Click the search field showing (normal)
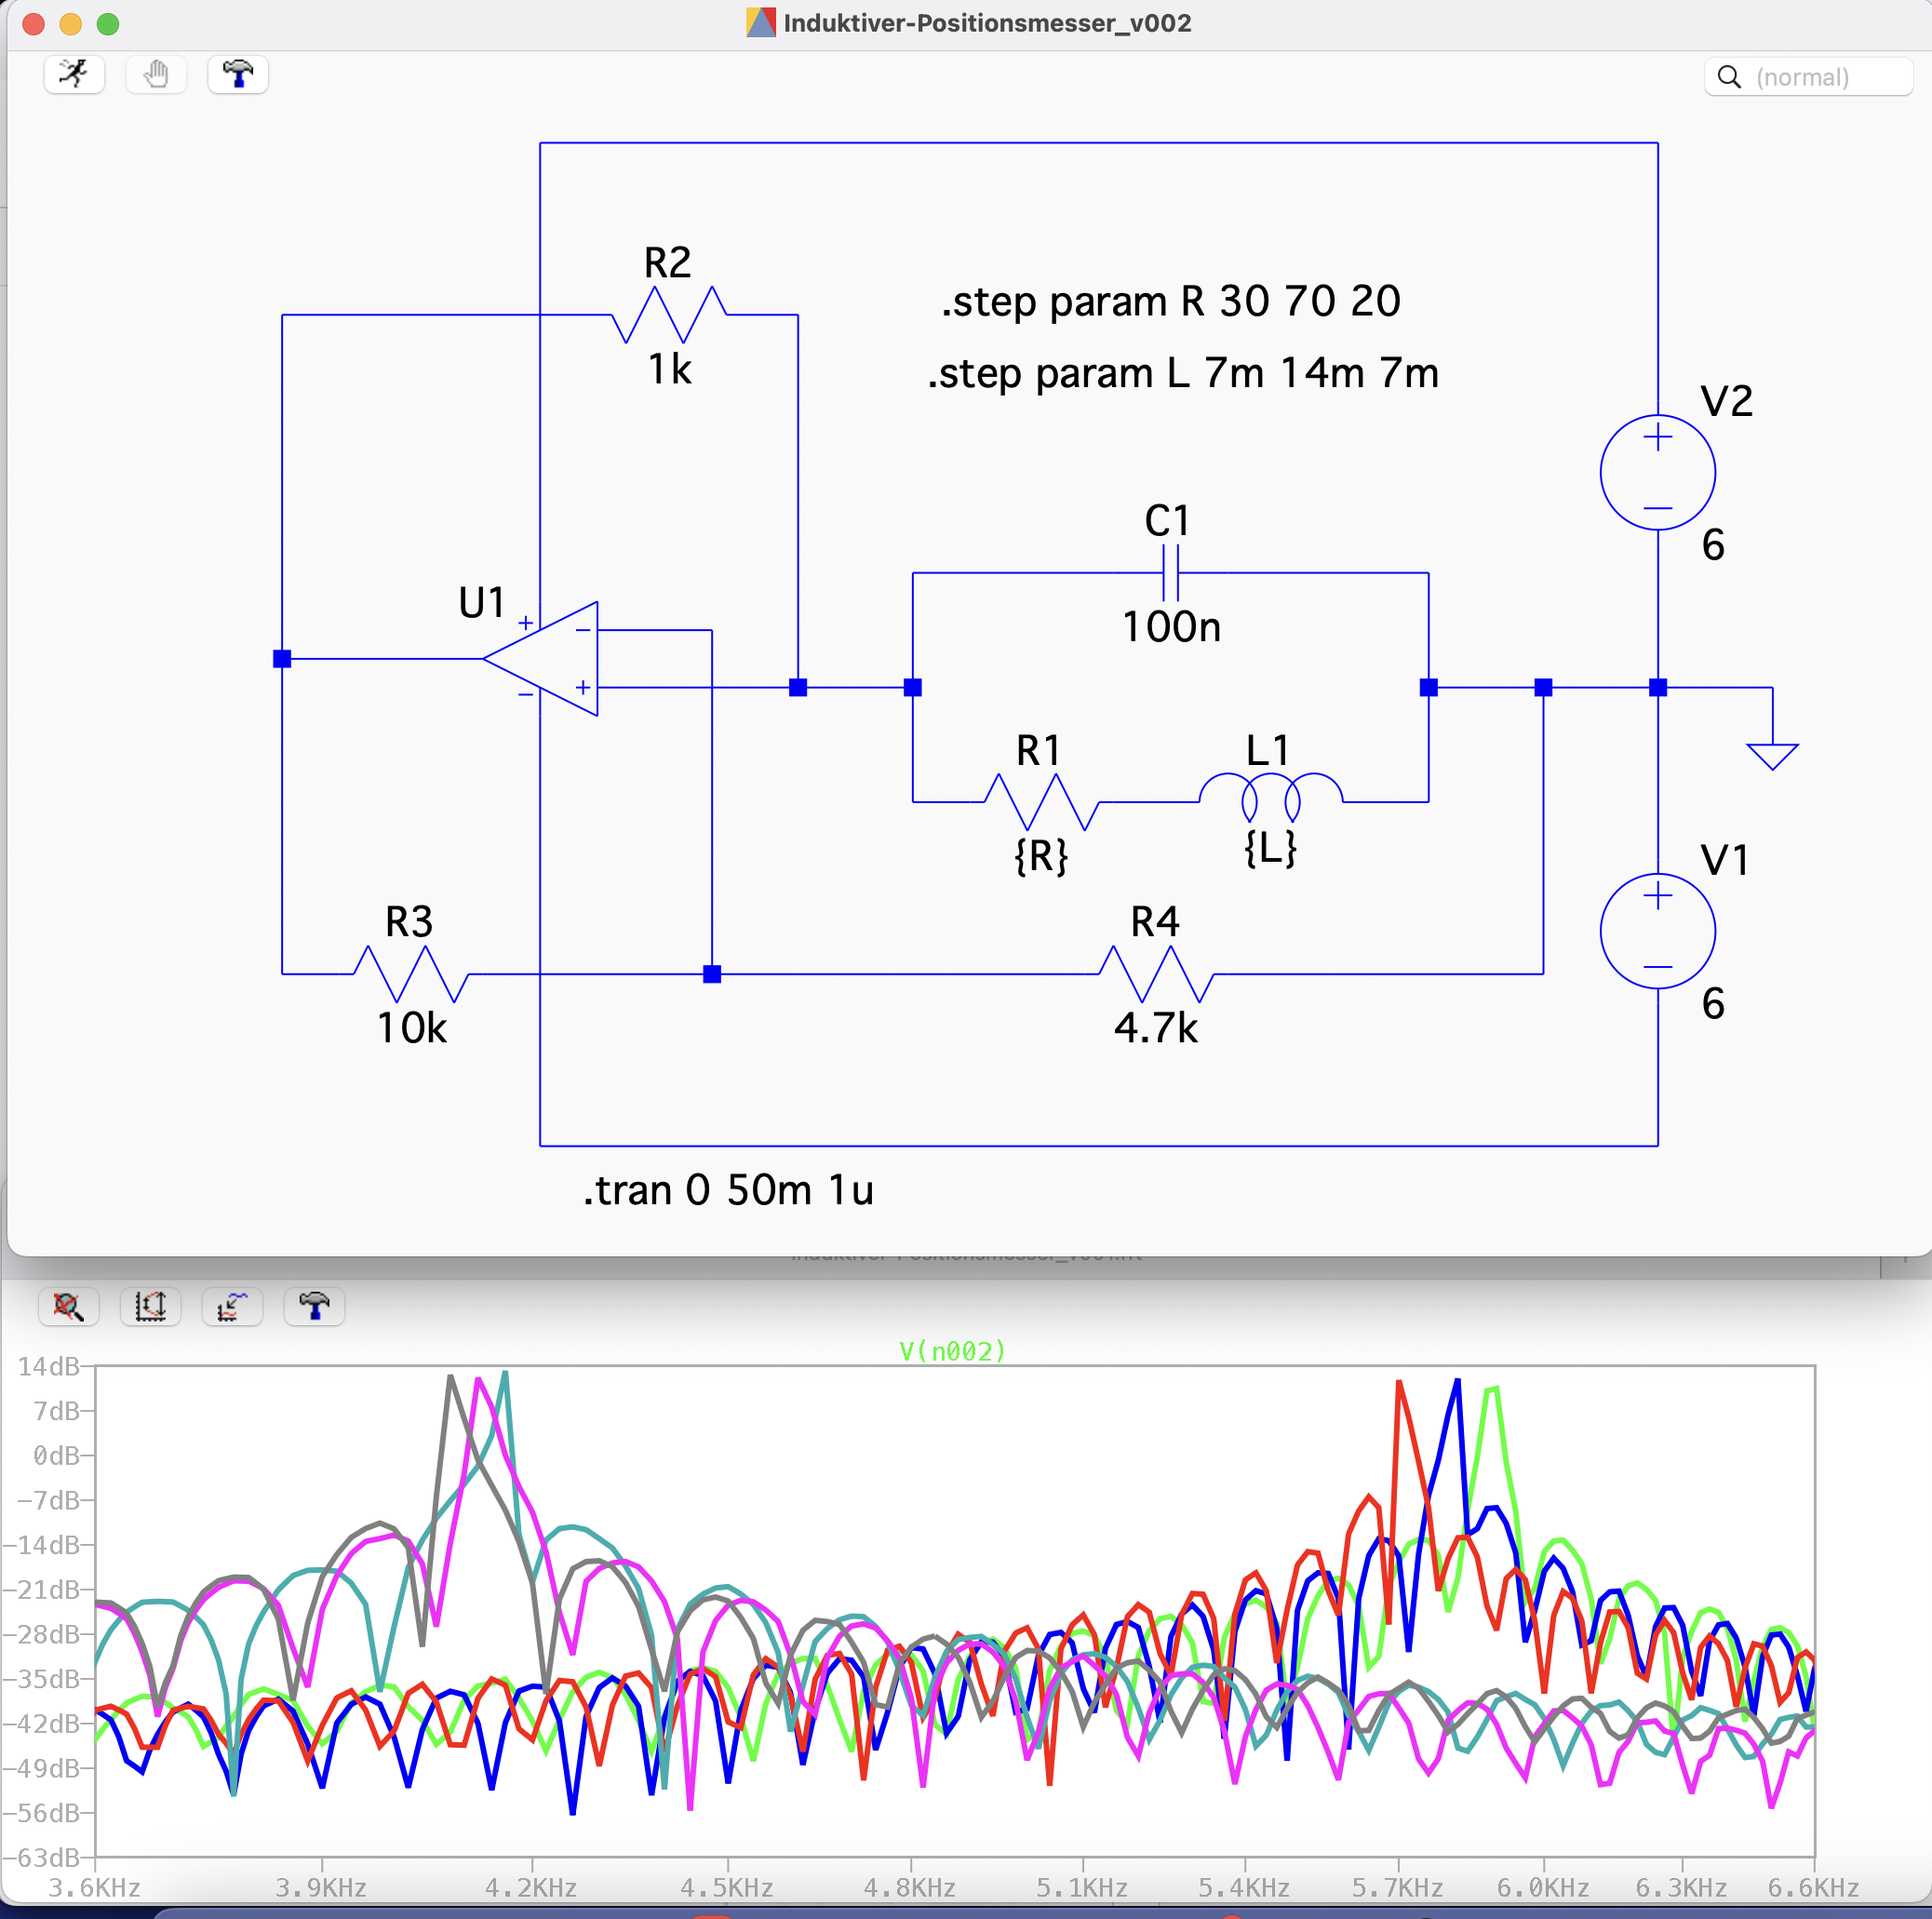The width and height of the screenshot is (1932, 1919). 1808,77
